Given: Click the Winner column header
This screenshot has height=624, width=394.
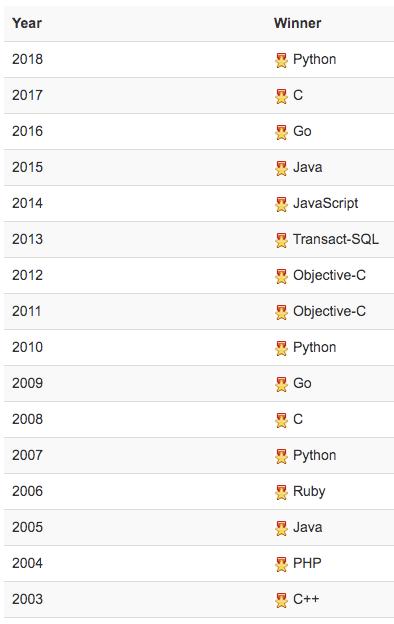Looking at the screenshot, I should coord(297,23).
